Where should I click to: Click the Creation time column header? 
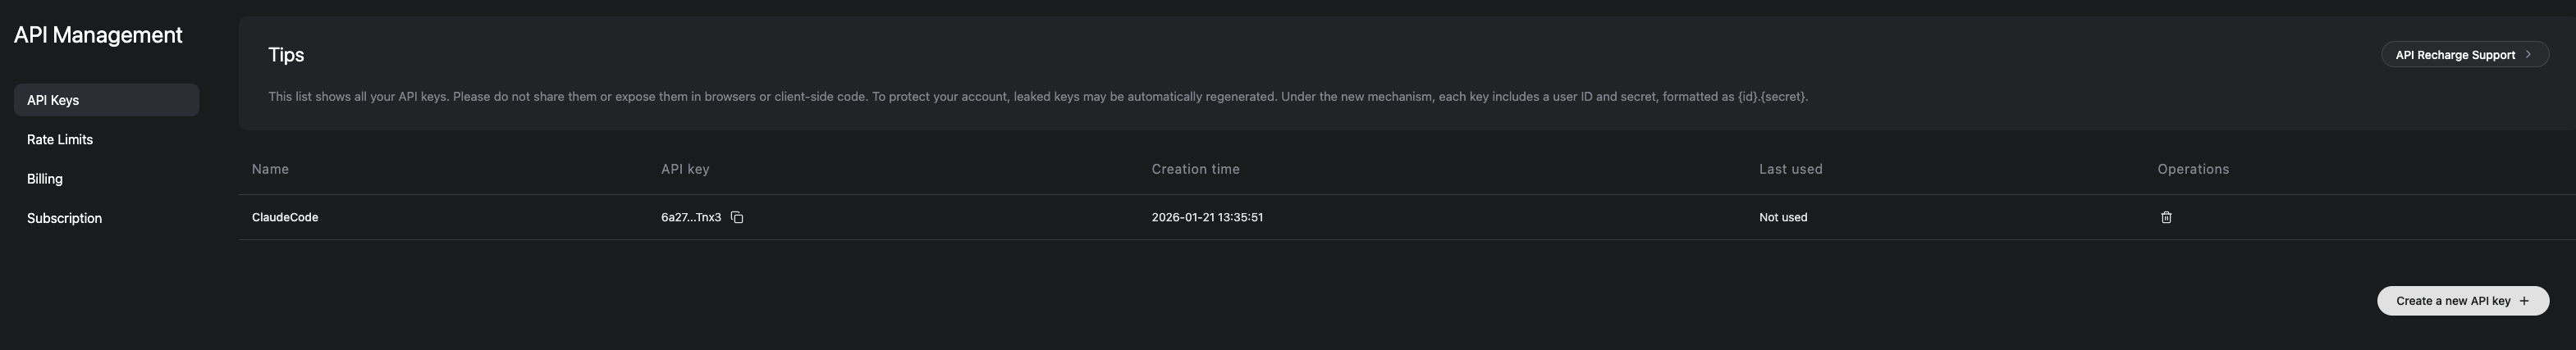1195,169
